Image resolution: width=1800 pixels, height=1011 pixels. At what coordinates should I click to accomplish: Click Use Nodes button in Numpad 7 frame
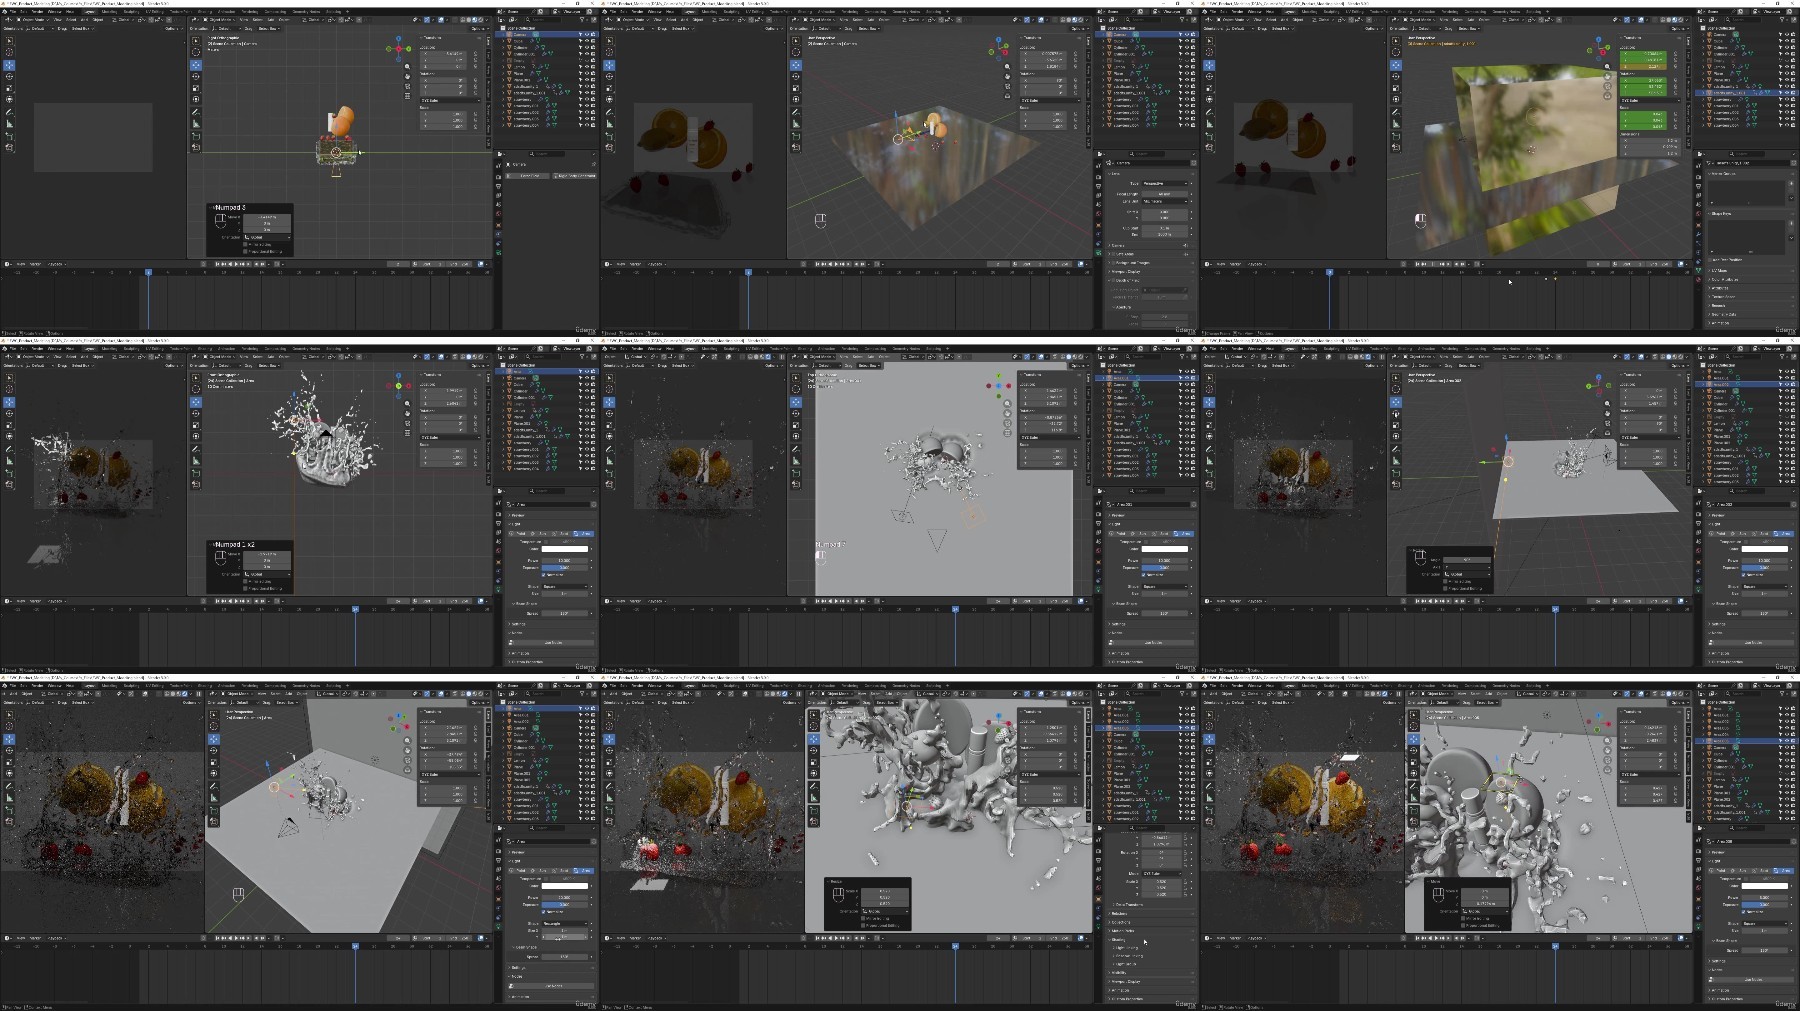tap(1153, 643)
